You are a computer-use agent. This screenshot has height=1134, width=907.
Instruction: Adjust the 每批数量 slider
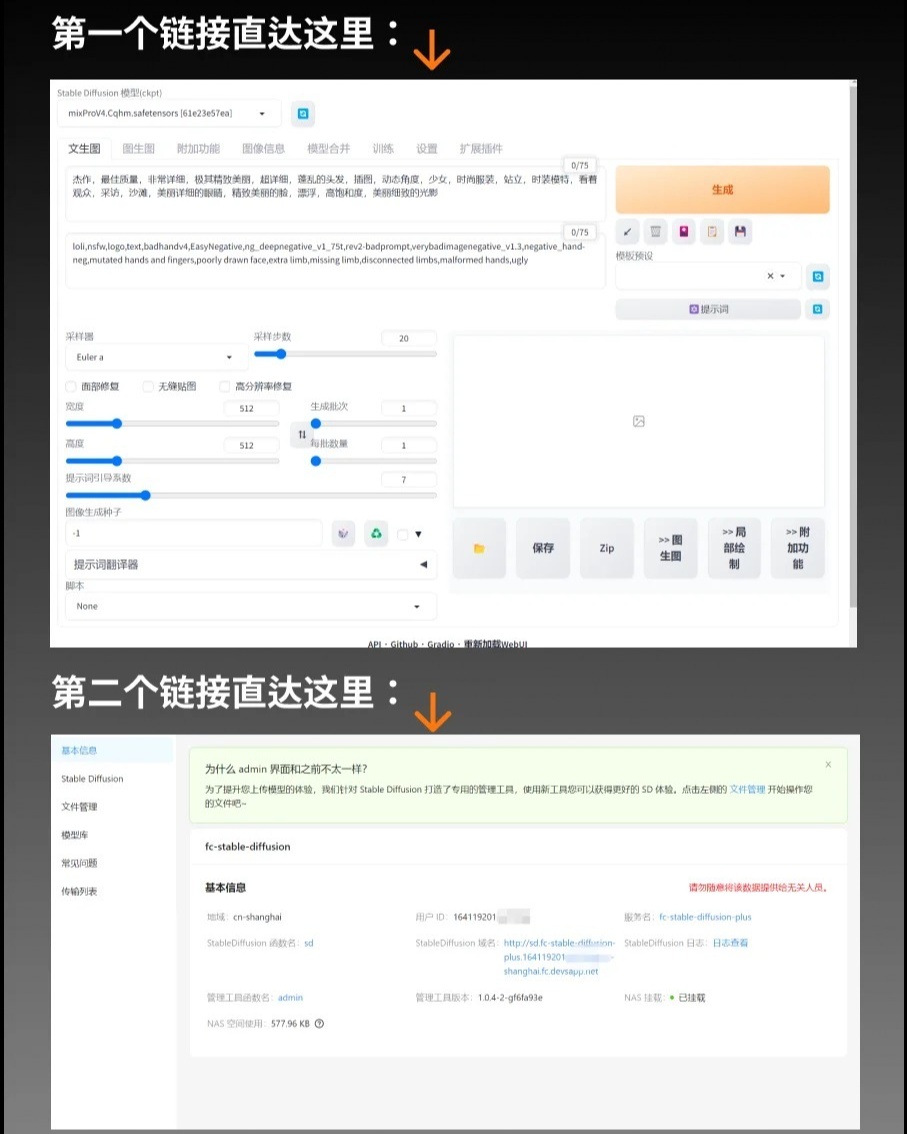(x=373, y=461)
